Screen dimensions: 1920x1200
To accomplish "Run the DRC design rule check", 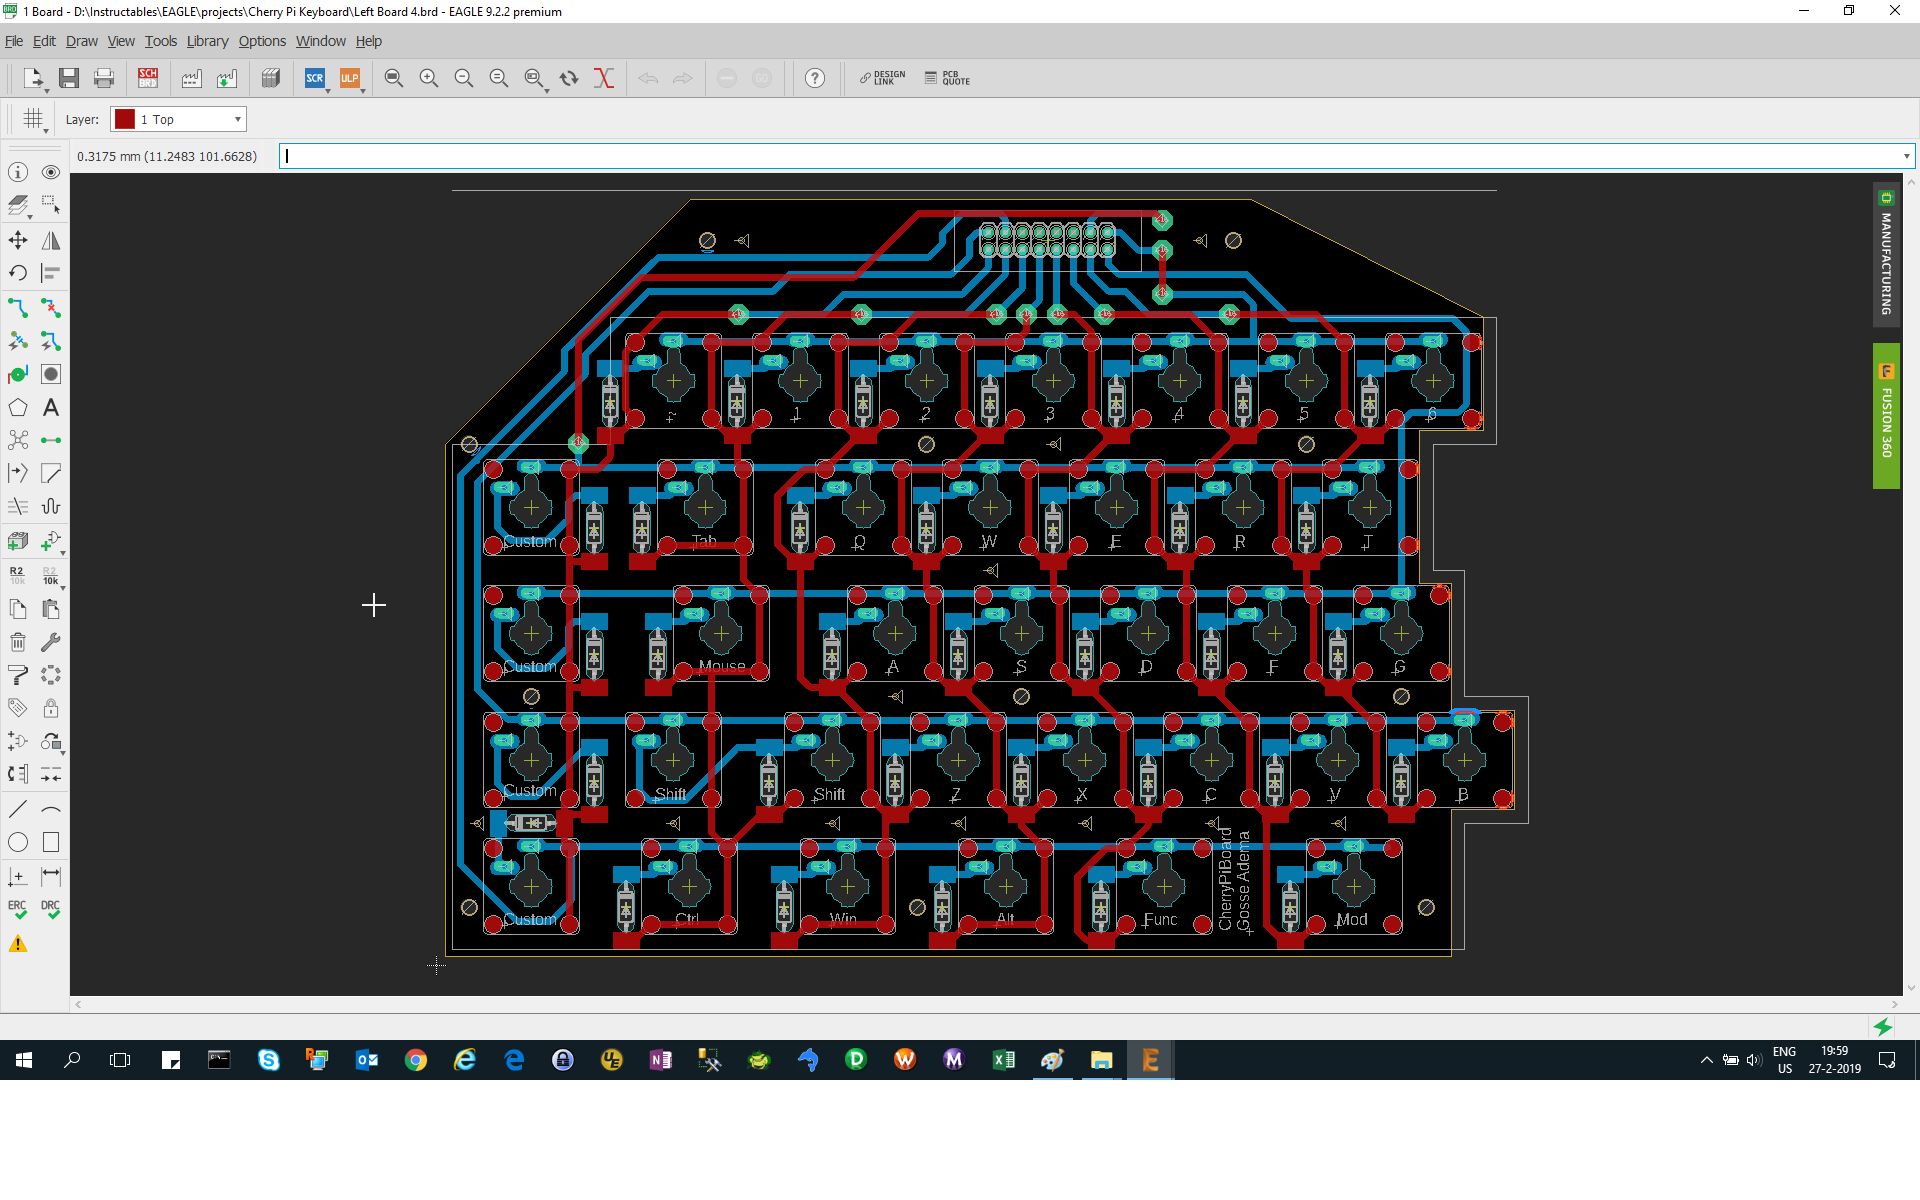I will tap(50, 908).
